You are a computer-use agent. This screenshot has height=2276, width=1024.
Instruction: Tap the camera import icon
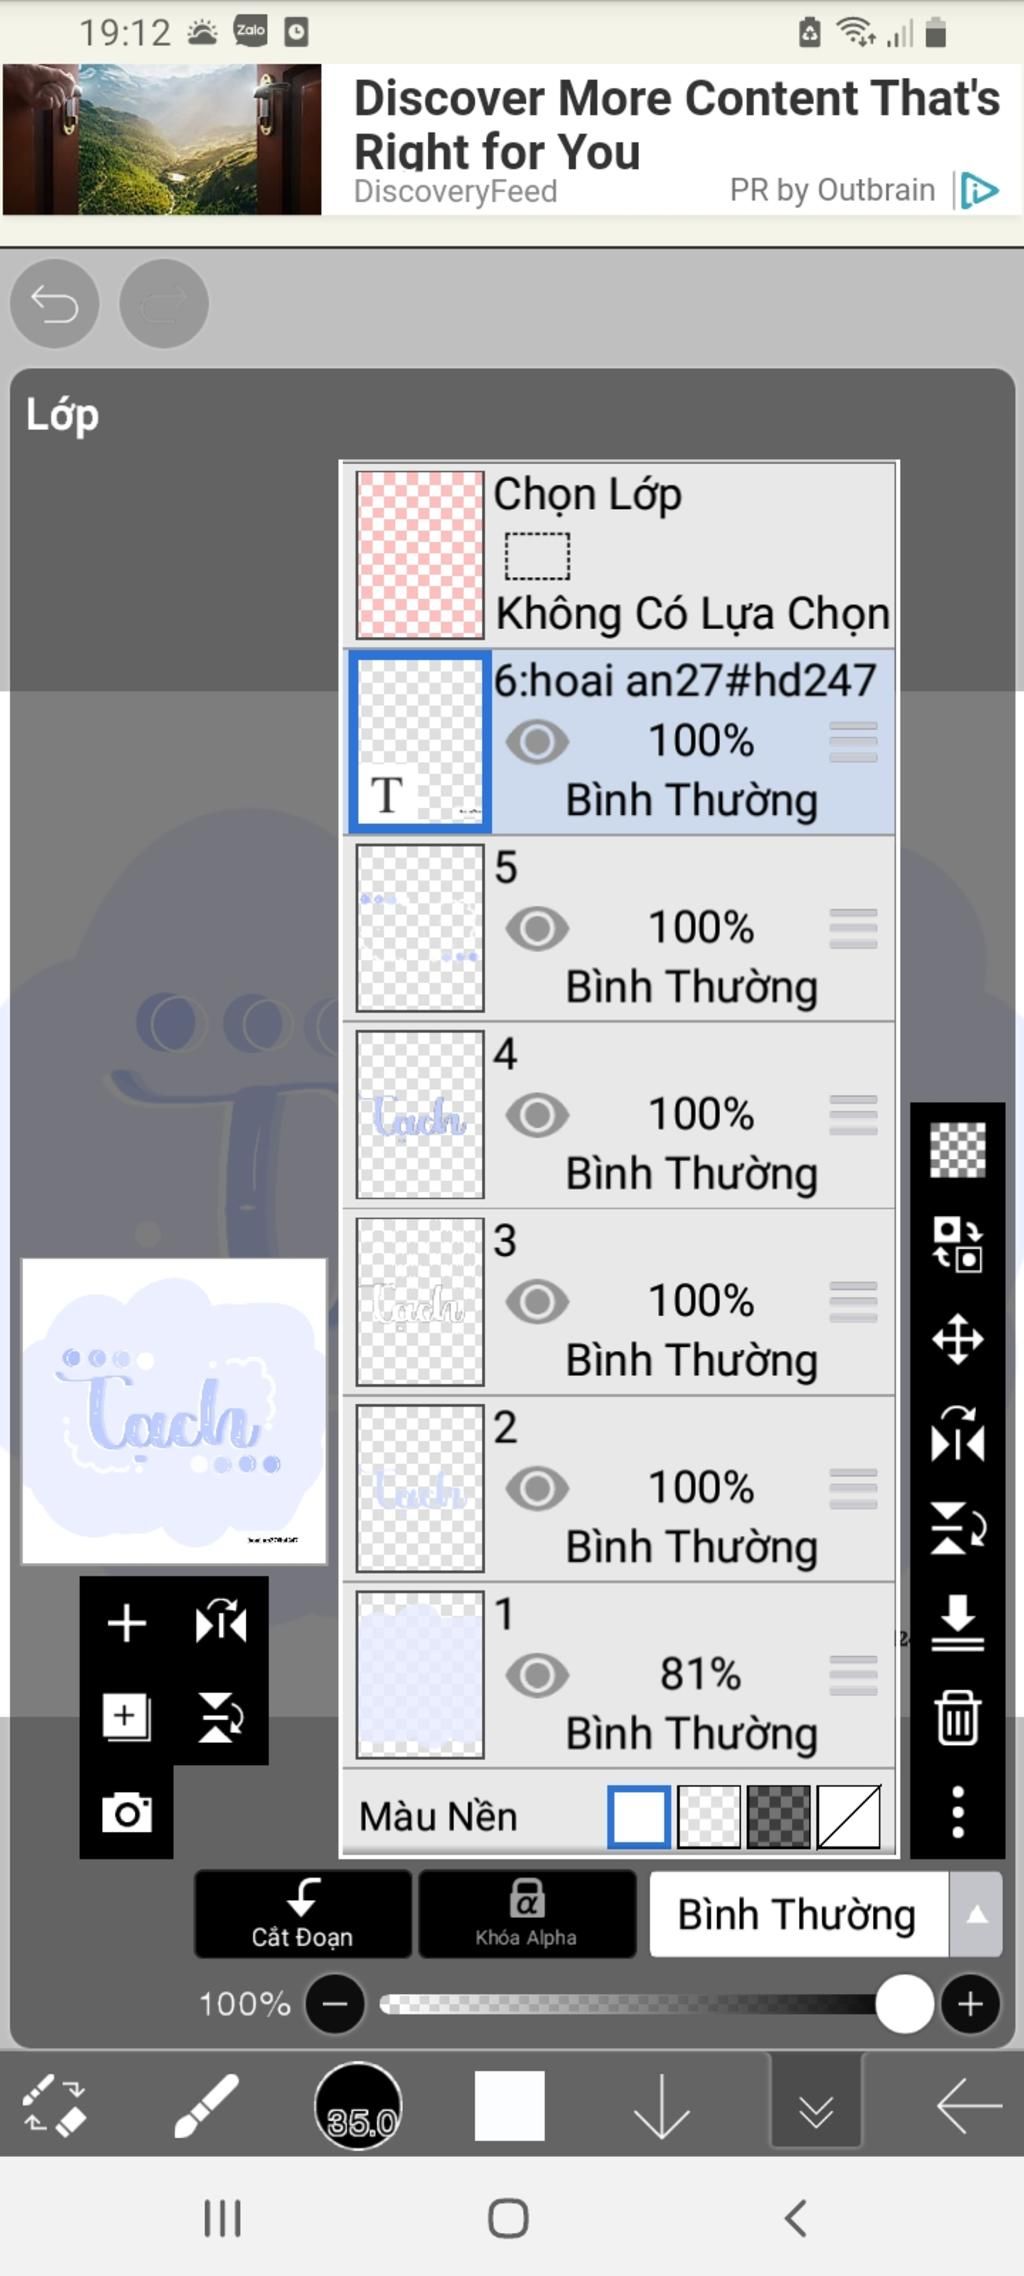click(x=127, y=1812)
